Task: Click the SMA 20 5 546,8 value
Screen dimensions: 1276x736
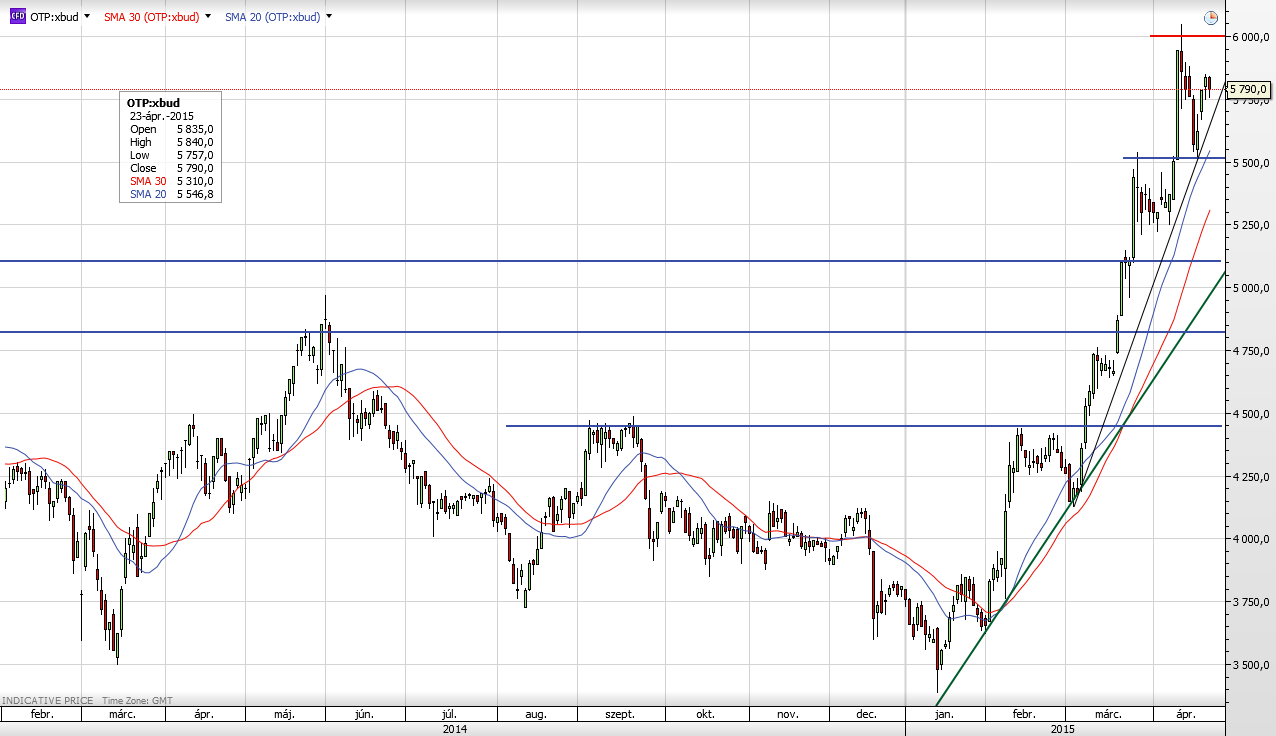Action: point(195,194)
